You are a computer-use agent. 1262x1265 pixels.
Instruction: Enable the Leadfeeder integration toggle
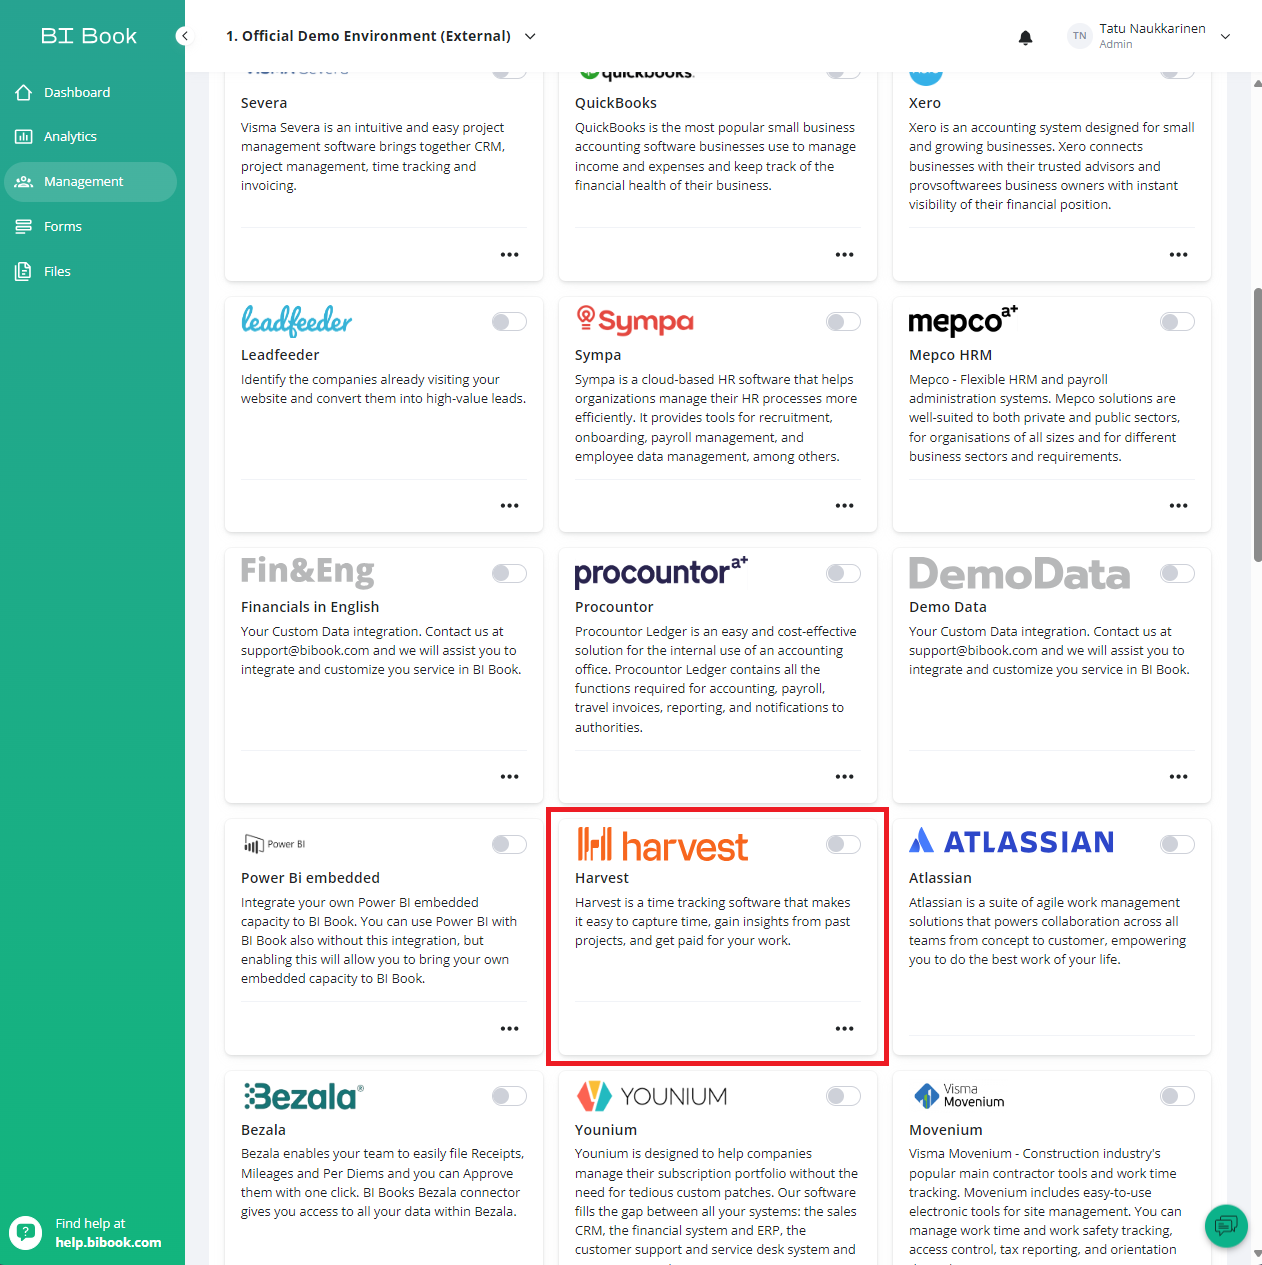pyautogui.click(x=509, y=321)
